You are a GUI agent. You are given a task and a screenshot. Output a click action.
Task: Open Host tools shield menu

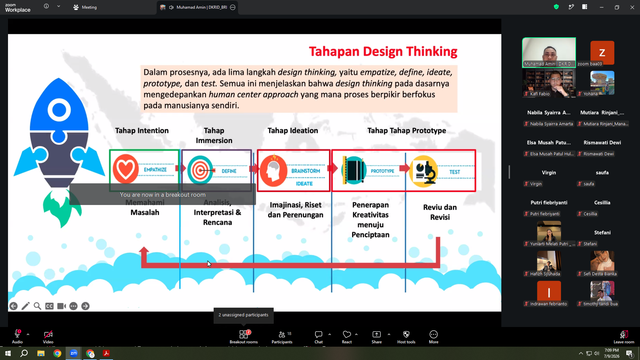(x=406, y=336)
